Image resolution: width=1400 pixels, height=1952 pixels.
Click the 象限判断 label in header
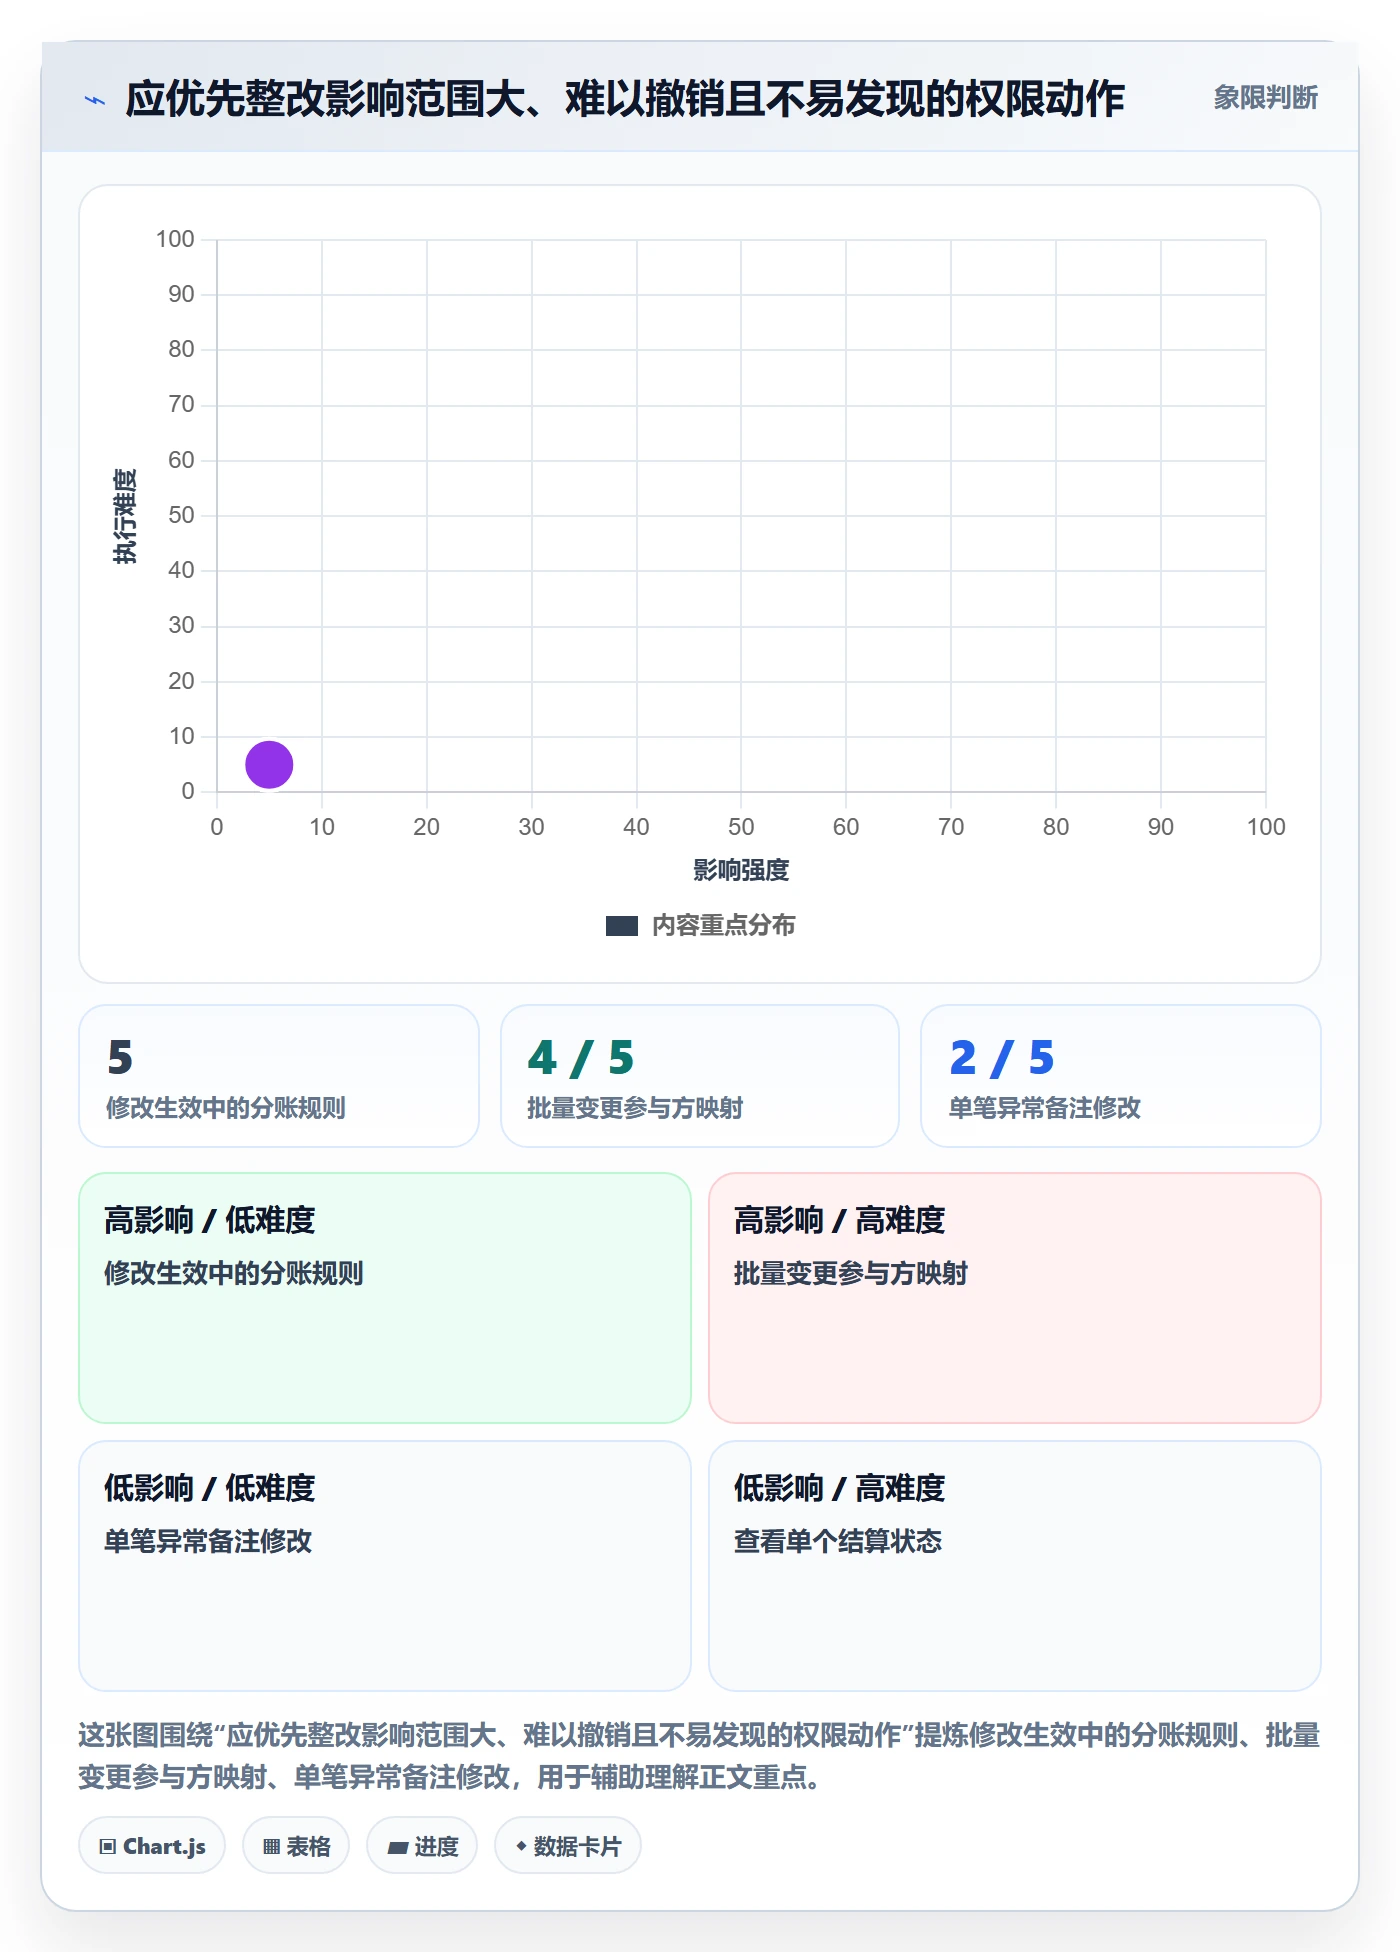coord(1265,98)
